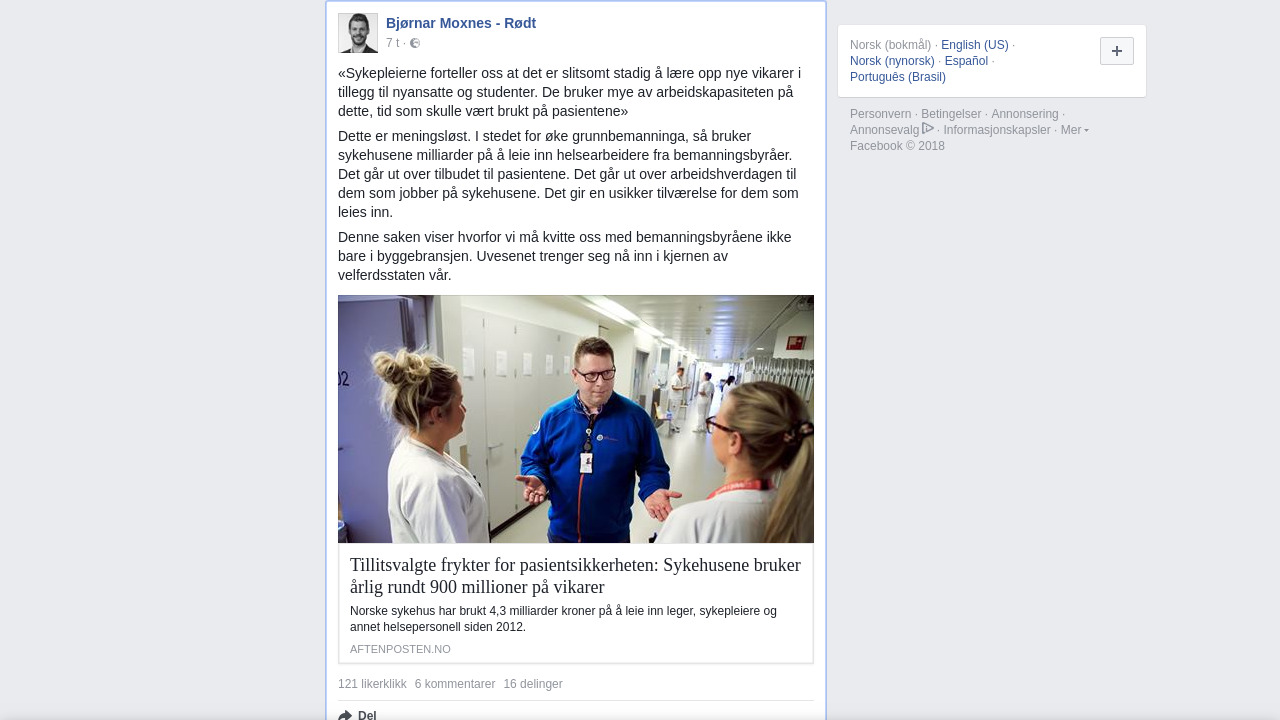This screenshot has height=720, width=1280.
Task: Open article headline about Tillitsvalgte frykter
Action: click(x=575, y=576)
